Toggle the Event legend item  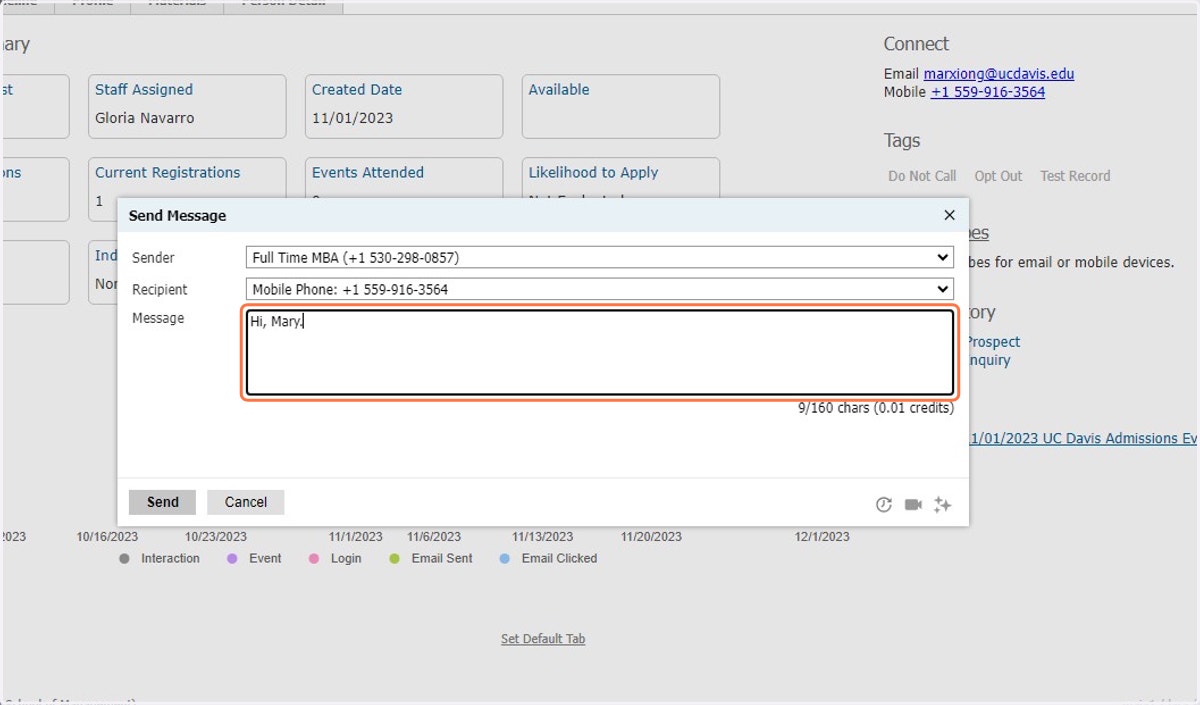click(254, 559)
